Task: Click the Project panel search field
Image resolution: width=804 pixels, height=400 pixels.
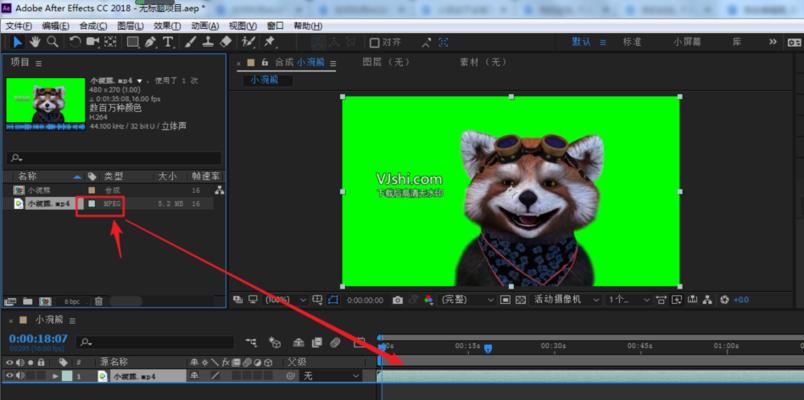Action: click(x=114, y=158)
